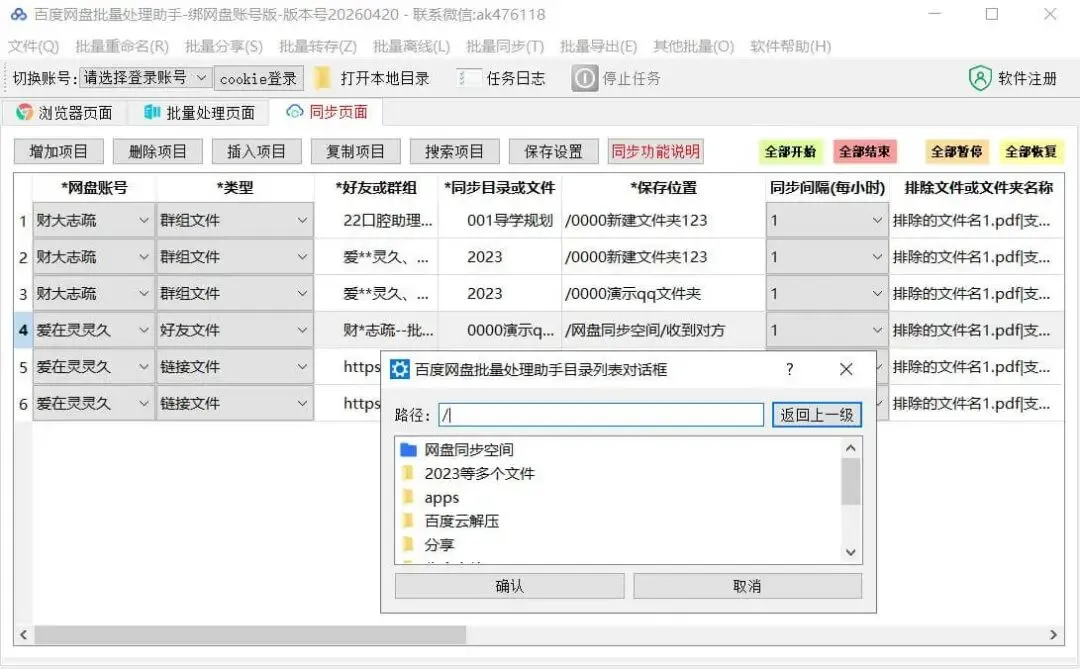The width and height of the screenshot is (1080, 669).
Task: Open the 批量重命名(R) menu
Action: point(122,46)
